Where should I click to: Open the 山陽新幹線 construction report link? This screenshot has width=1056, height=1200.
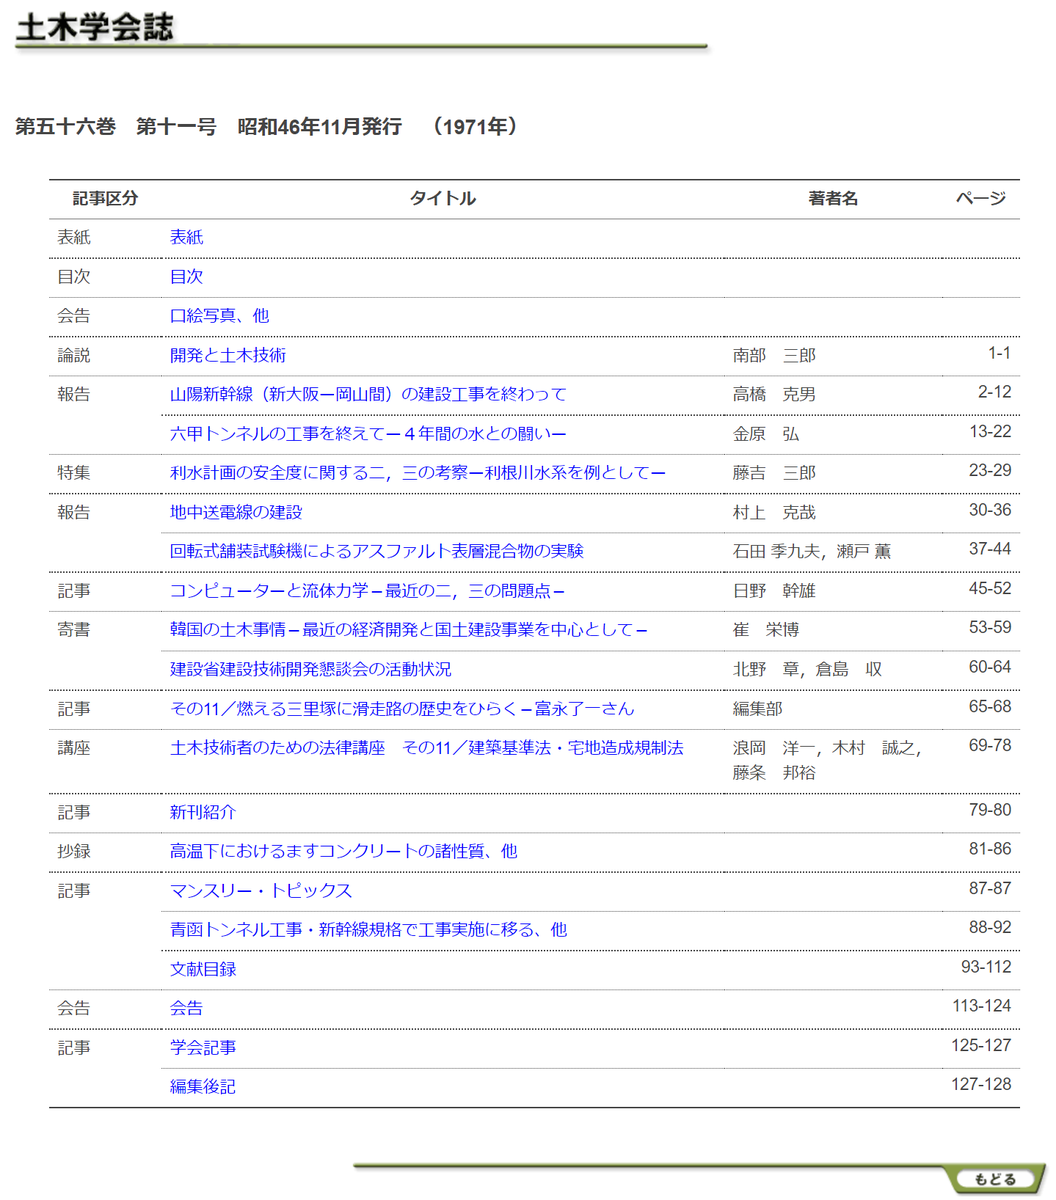pos(368,394)
